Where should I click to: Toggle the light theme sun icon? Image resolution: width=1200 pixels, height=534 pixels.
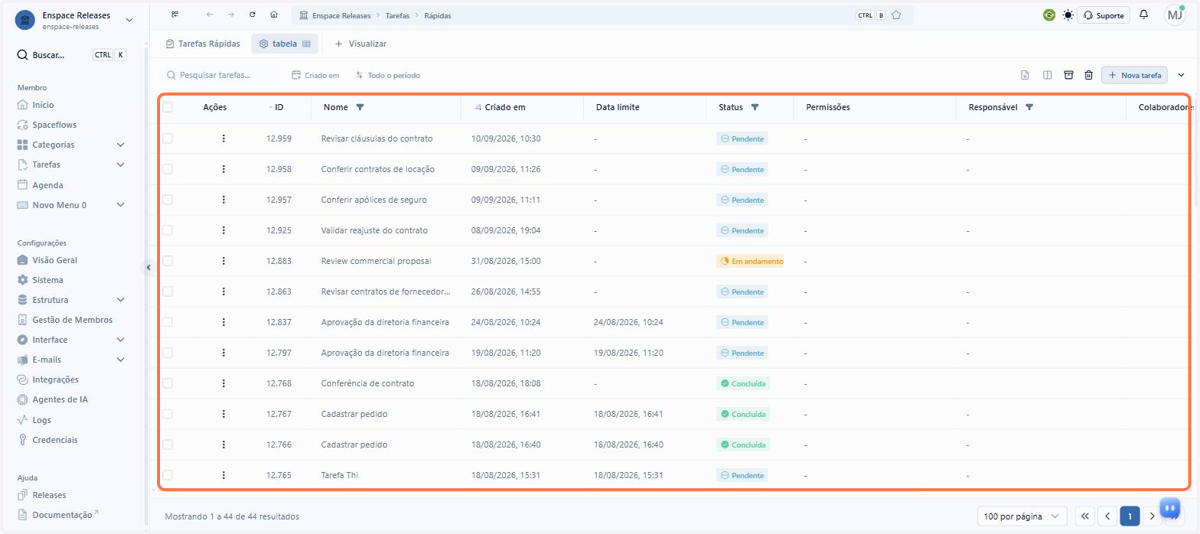[x=1068, y=15]
